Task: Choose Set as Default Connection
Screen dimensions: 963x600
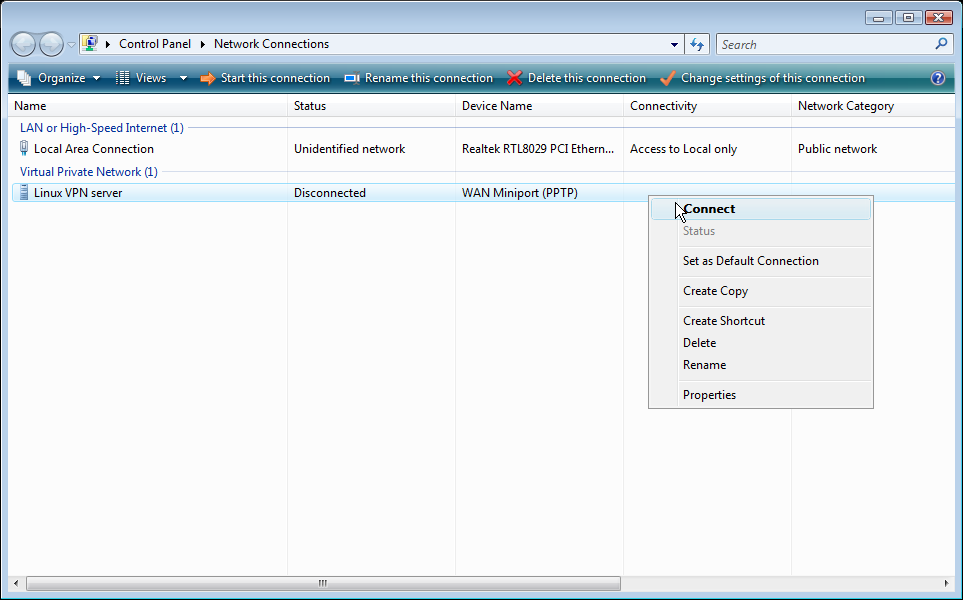Action: click(x=761, y=261)
